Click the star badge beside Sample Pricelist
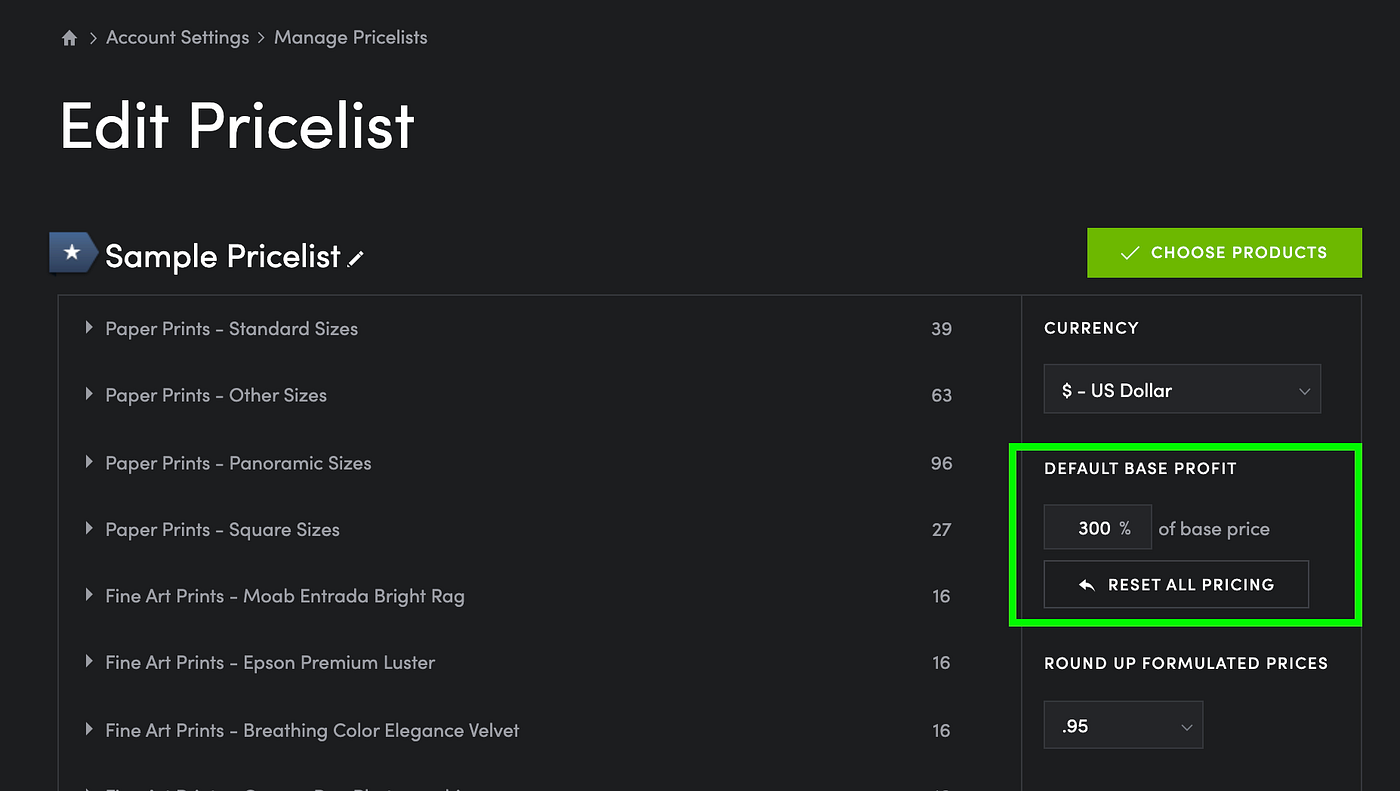This screenshot has width=1400, height=791. tap(72, 253)
